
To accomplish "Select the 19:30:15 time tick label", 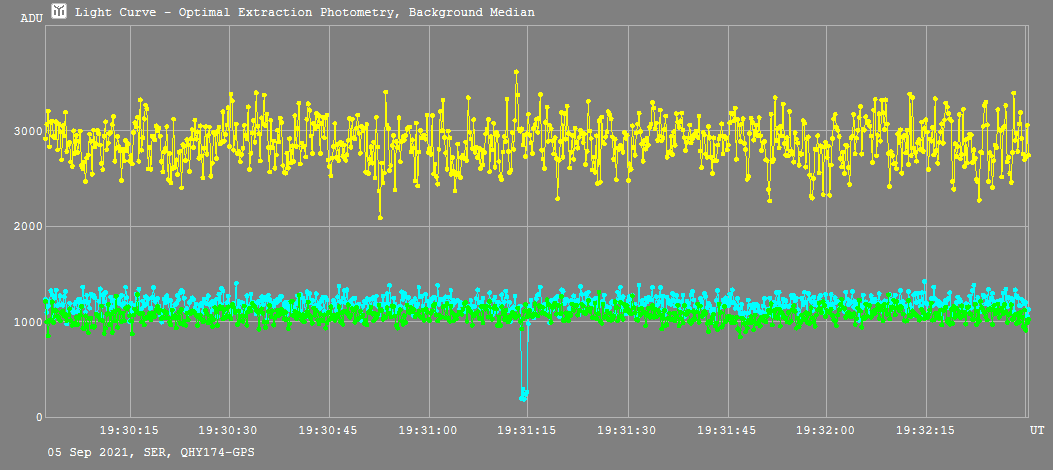I will (130, 430).
